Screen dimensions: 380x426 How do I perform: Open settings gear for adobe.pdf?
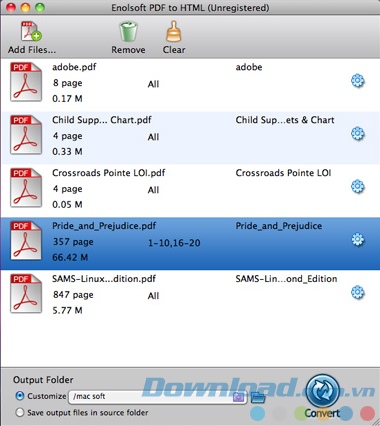pos(358,81)
